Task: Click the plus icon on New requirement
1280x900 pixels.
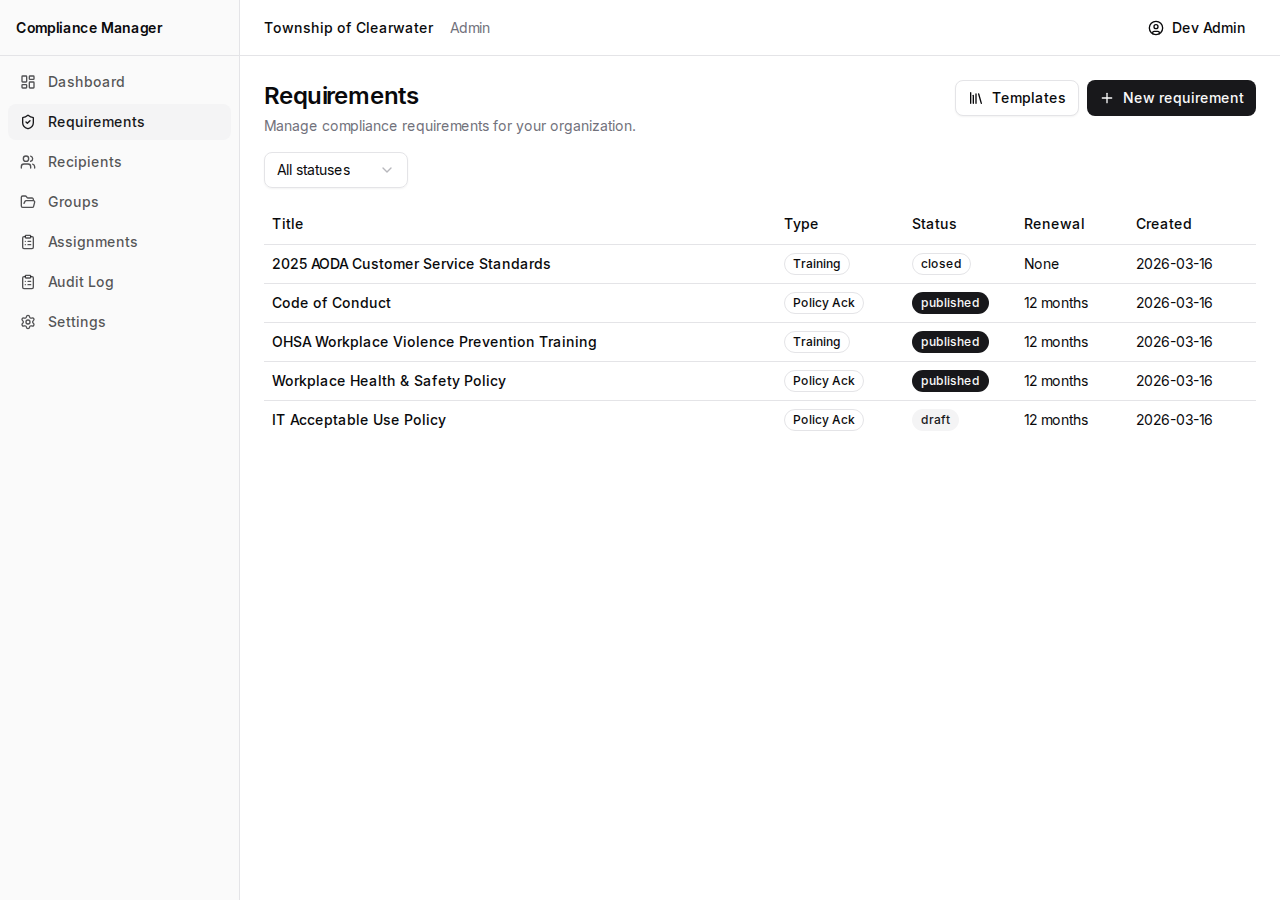Action: coord(1107,98)
